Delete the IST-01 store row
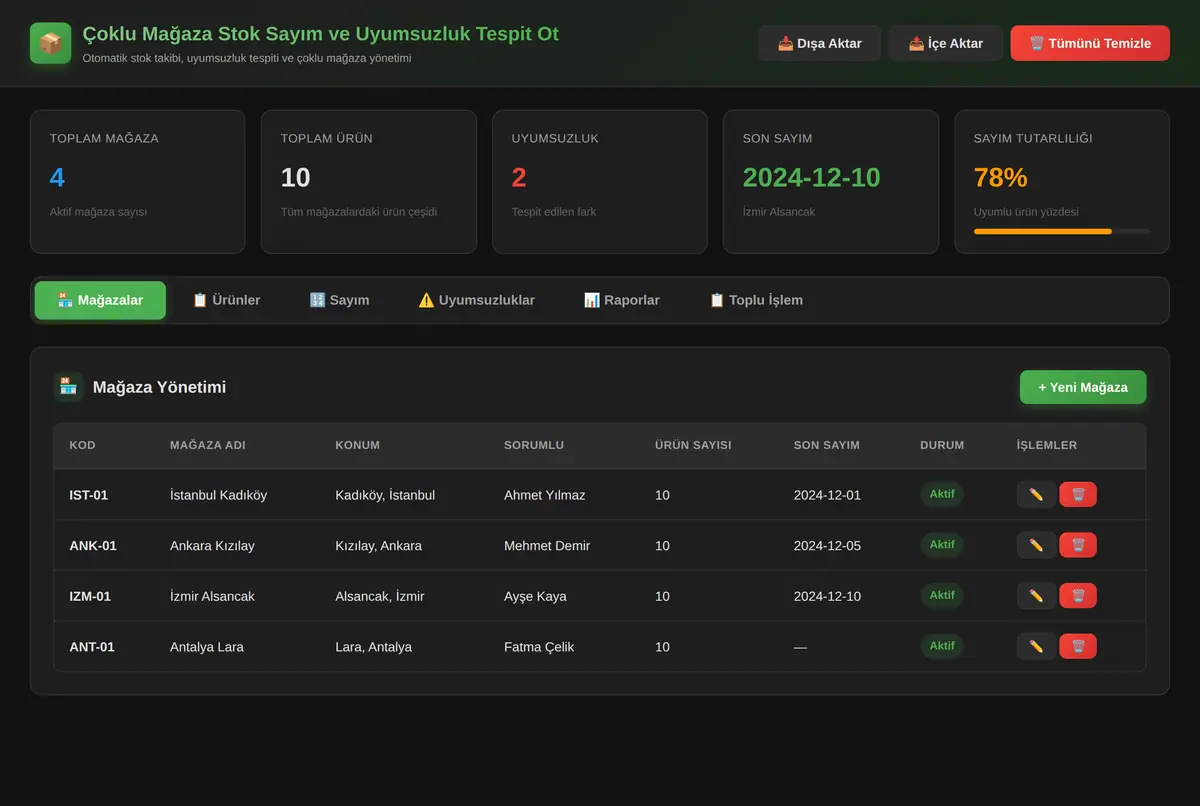The height and width of the screenshot is (806, 1200). (1078, 495)
